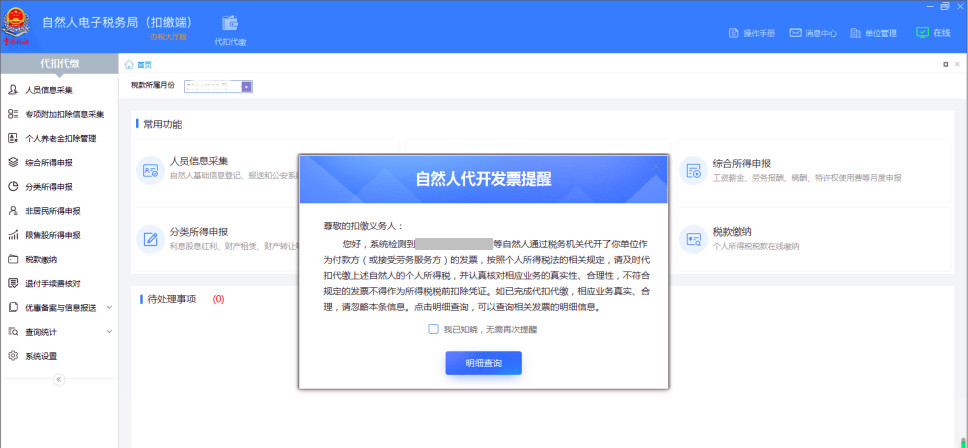Click the 系统设置 gear icon

13,356
